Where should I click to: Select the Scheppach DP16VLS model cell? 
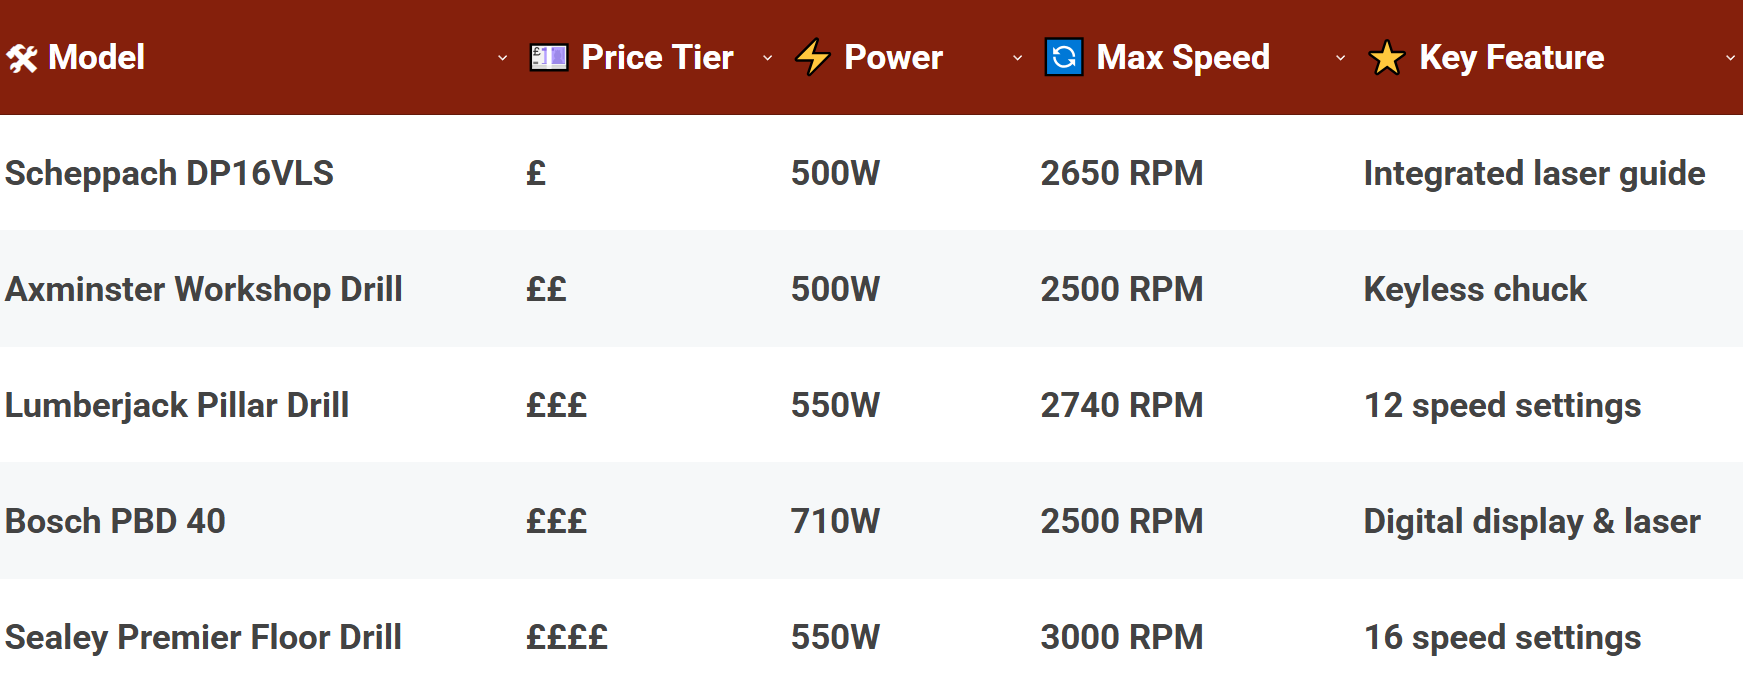point(169,174)
